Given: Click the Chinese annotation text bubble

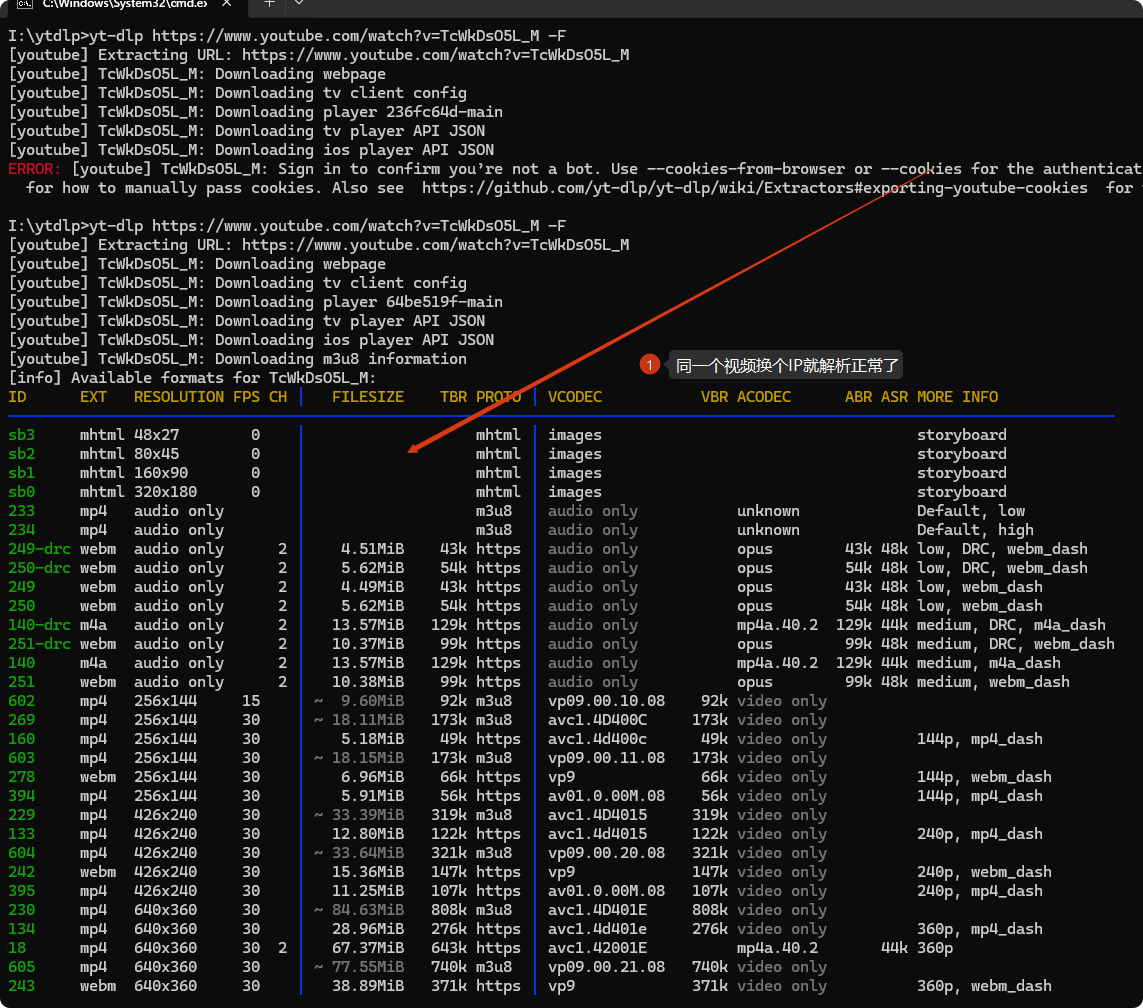Looking at the screenshot, I should pyautogui.click(x=787, y=366).
